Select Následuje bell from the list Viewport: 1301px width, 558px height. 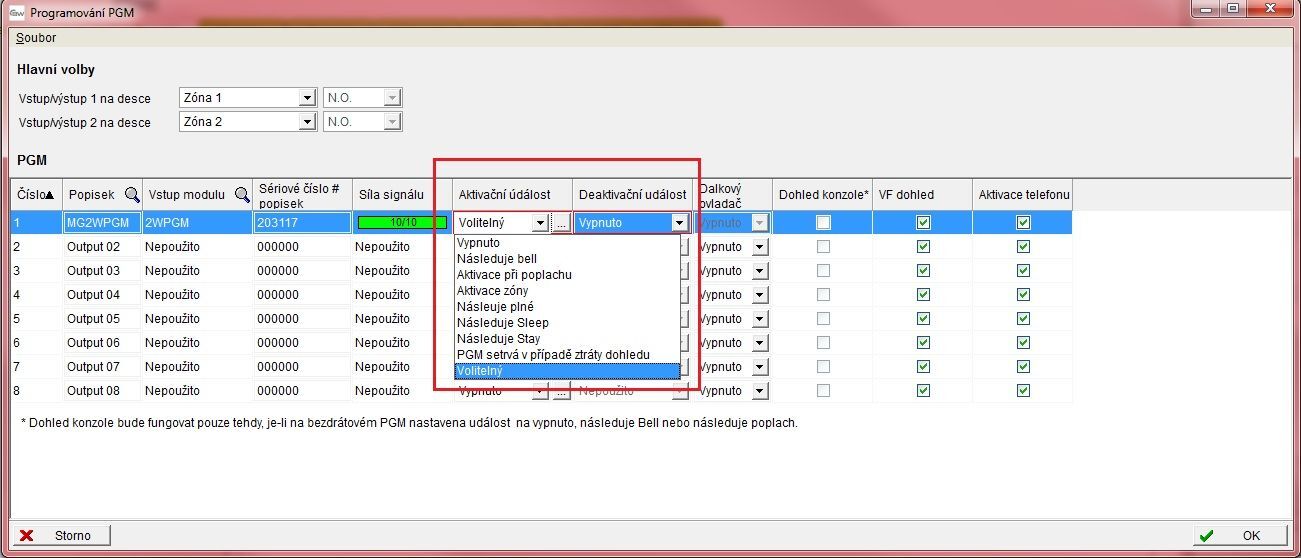coord(496,259)
